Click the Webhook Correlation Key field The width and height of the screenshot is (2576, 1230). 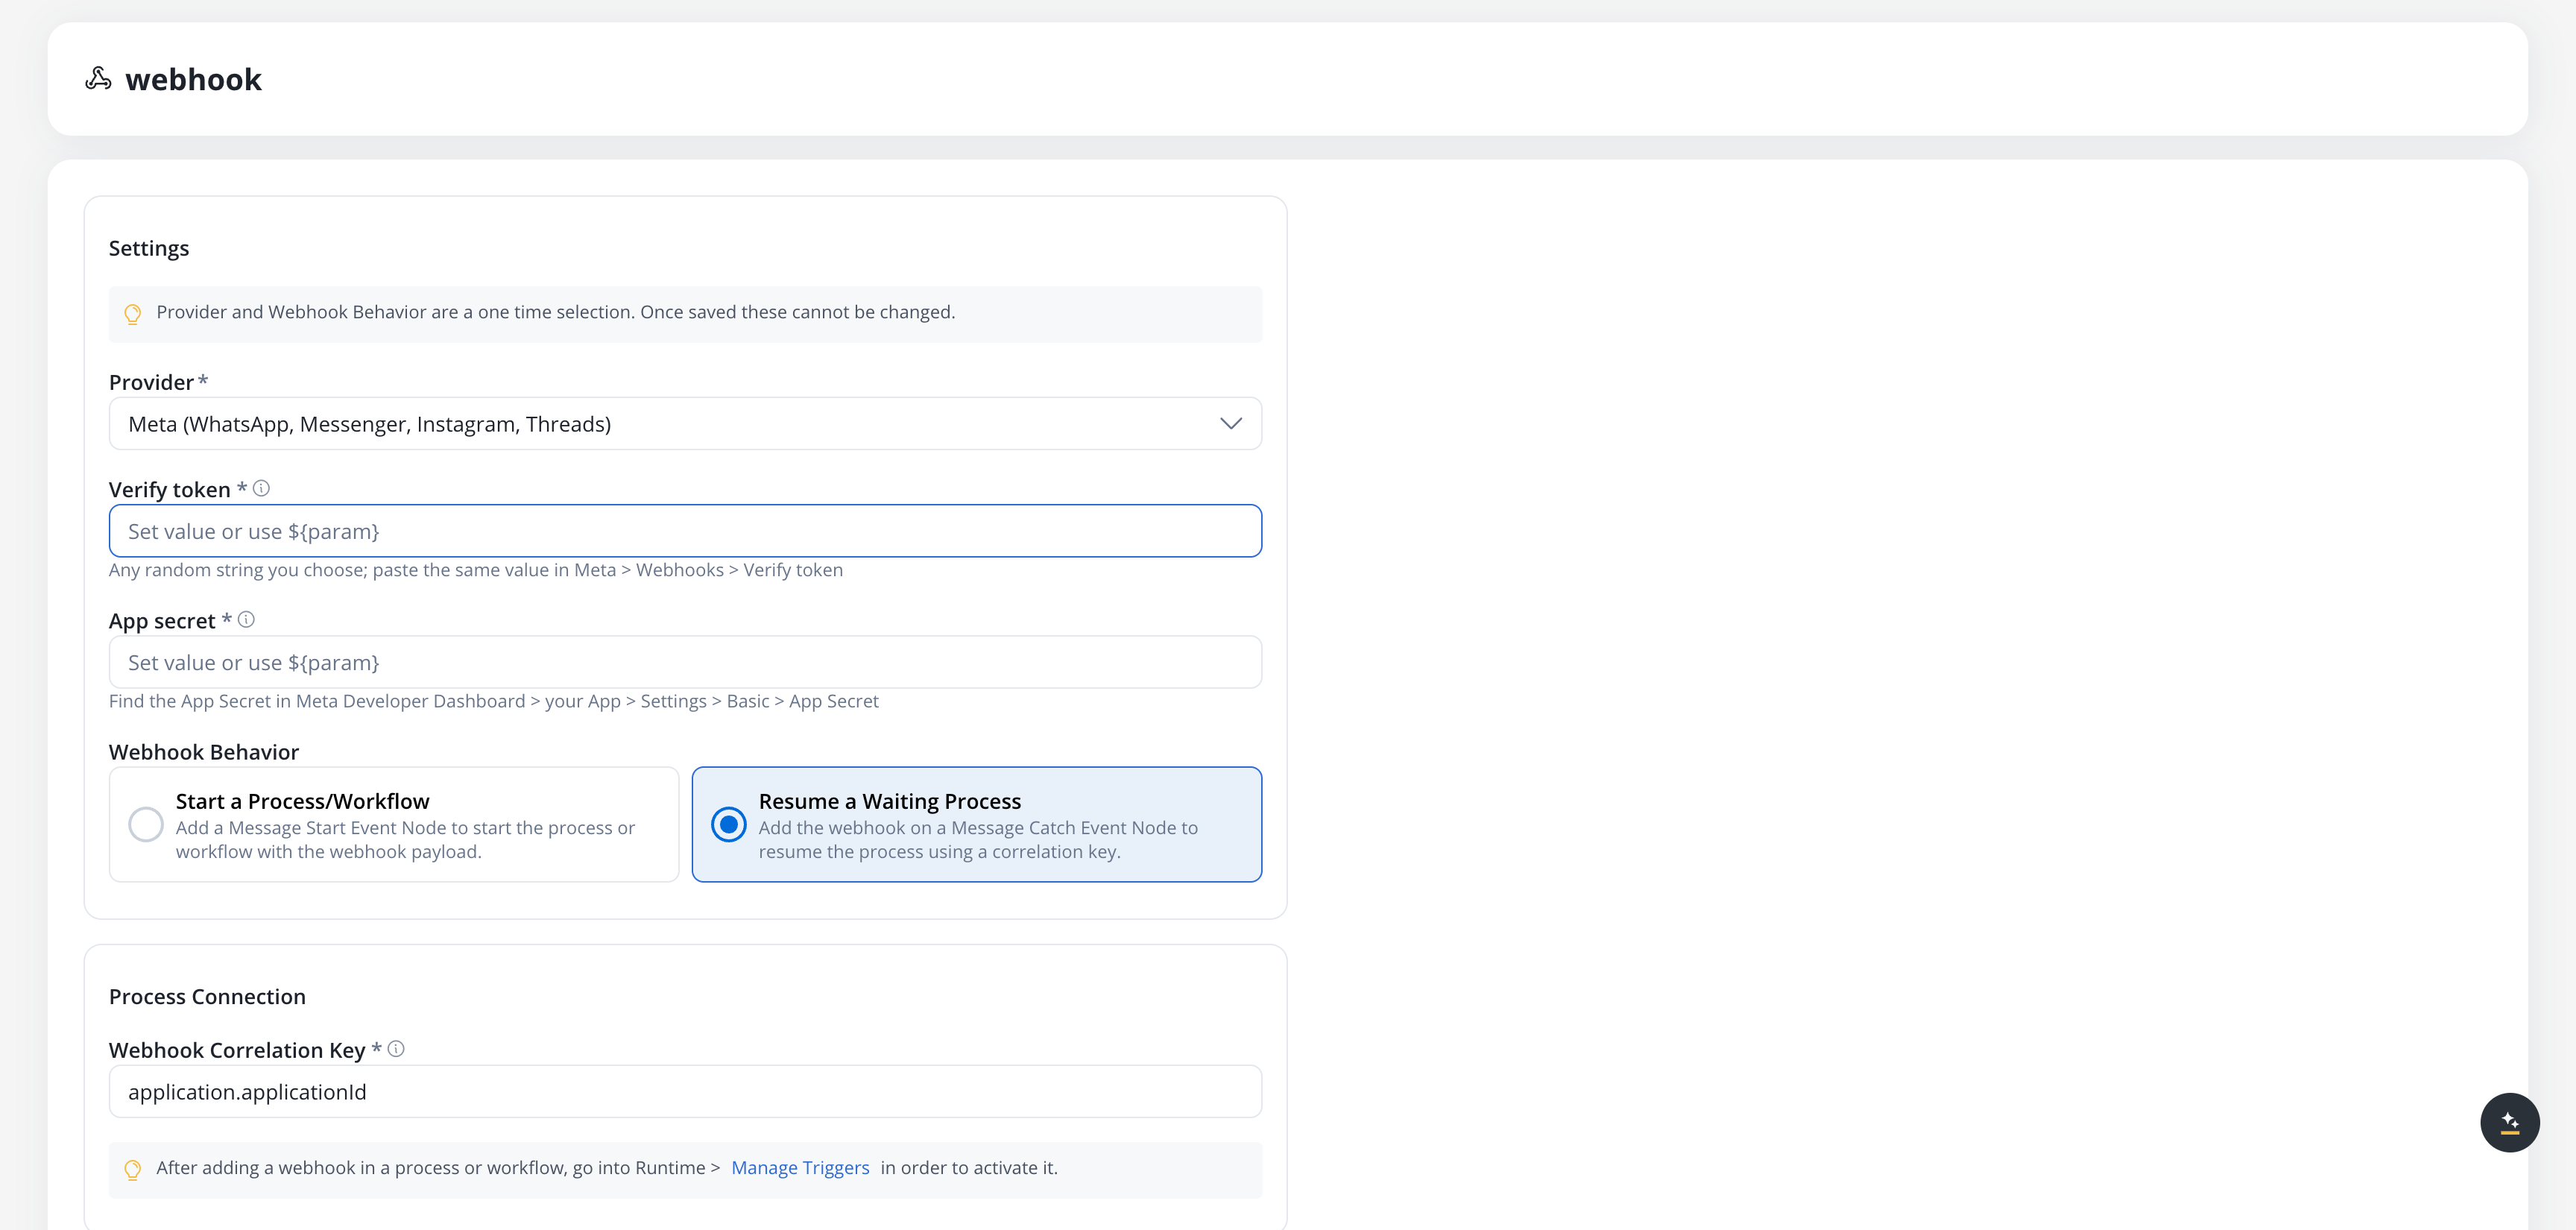685,1091
